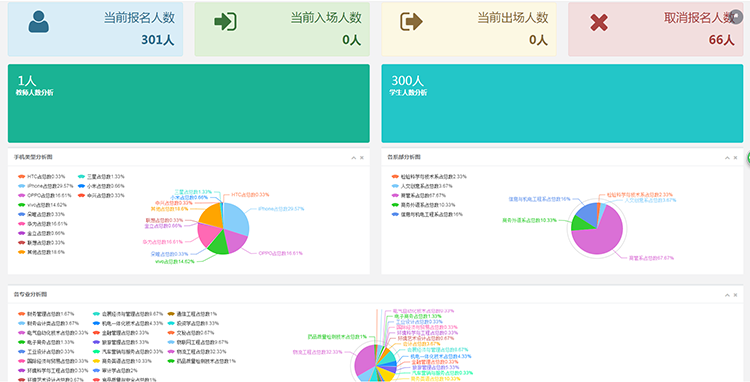Click the green sign-in arrow icon

tap(225, 22)
